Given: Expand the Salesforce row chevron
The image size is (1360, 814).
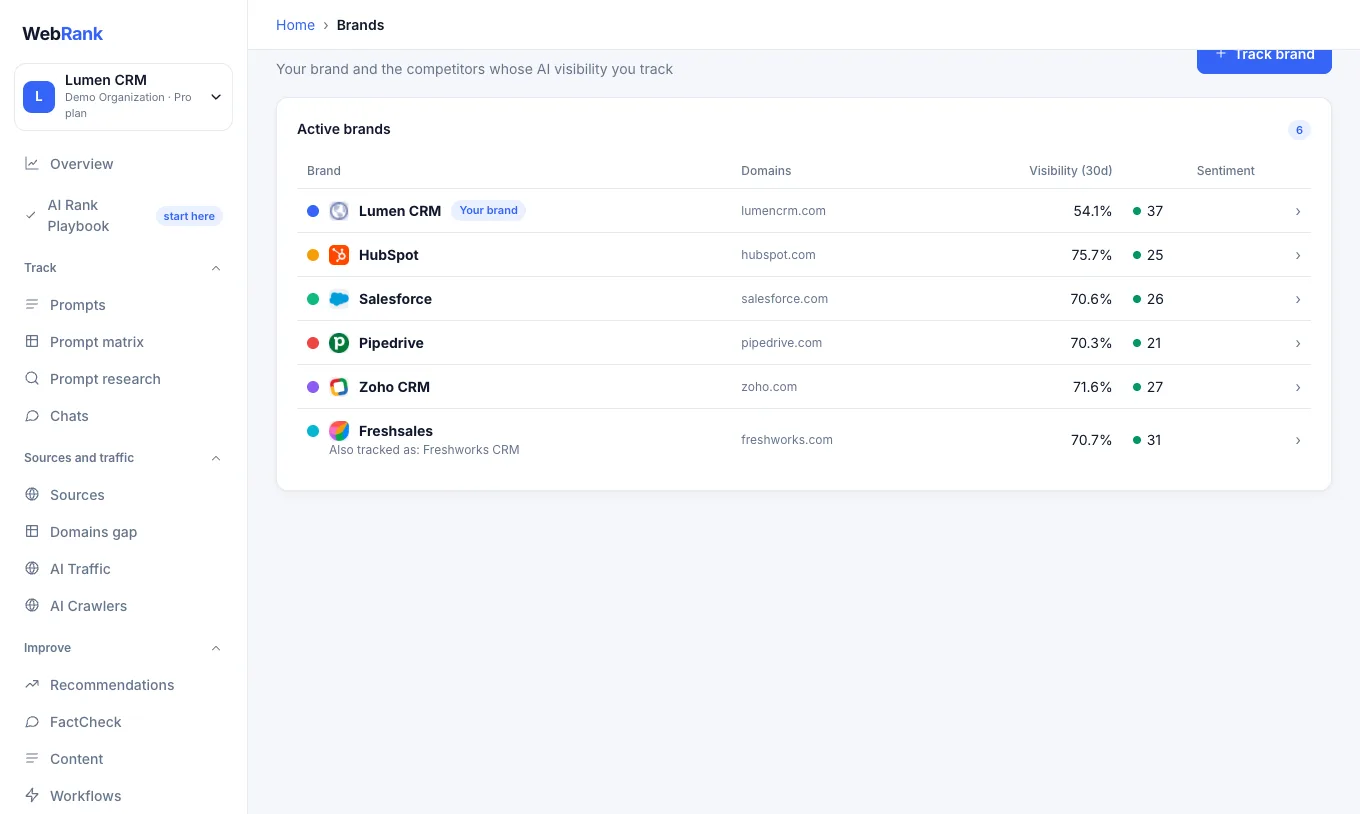Looking at the screenshot, I should click(x=1298, y=299).
